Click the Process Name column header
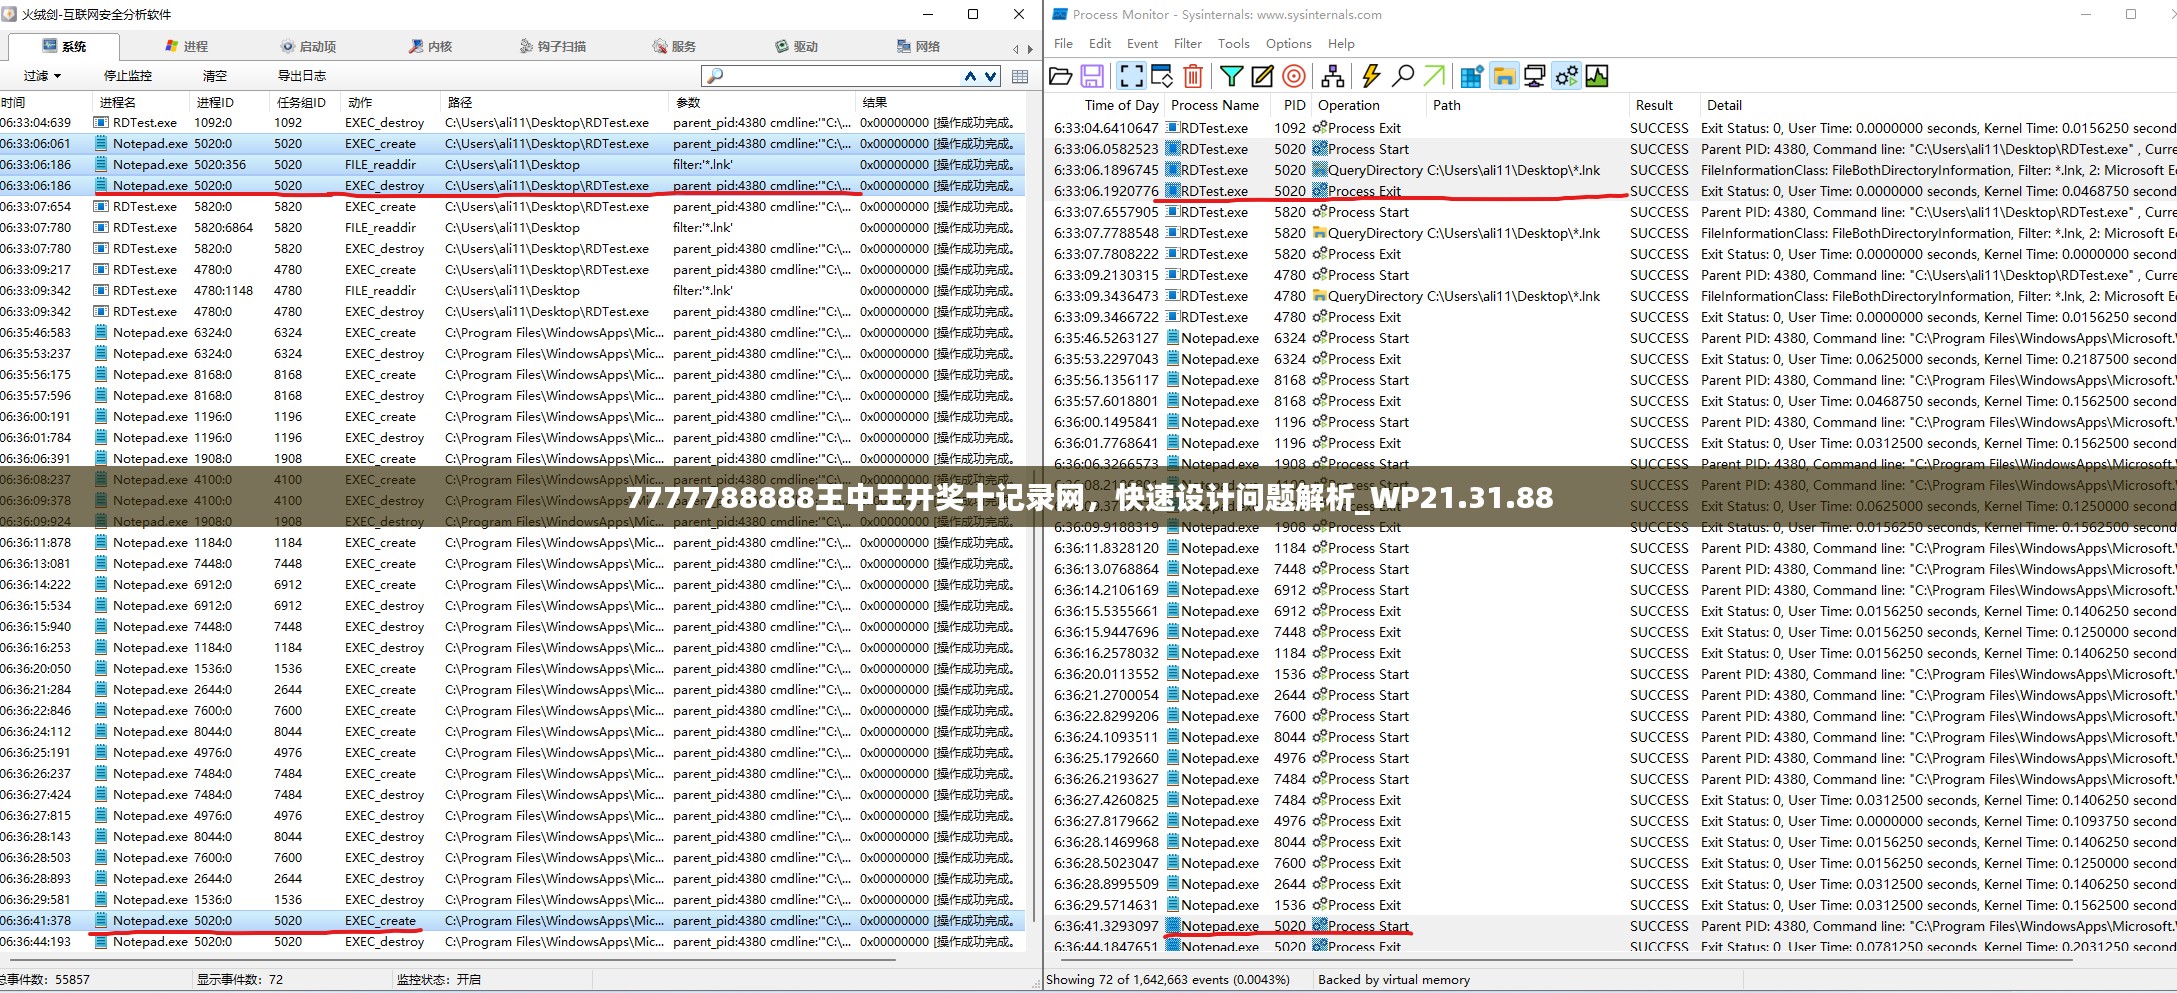 point(1216,105)
